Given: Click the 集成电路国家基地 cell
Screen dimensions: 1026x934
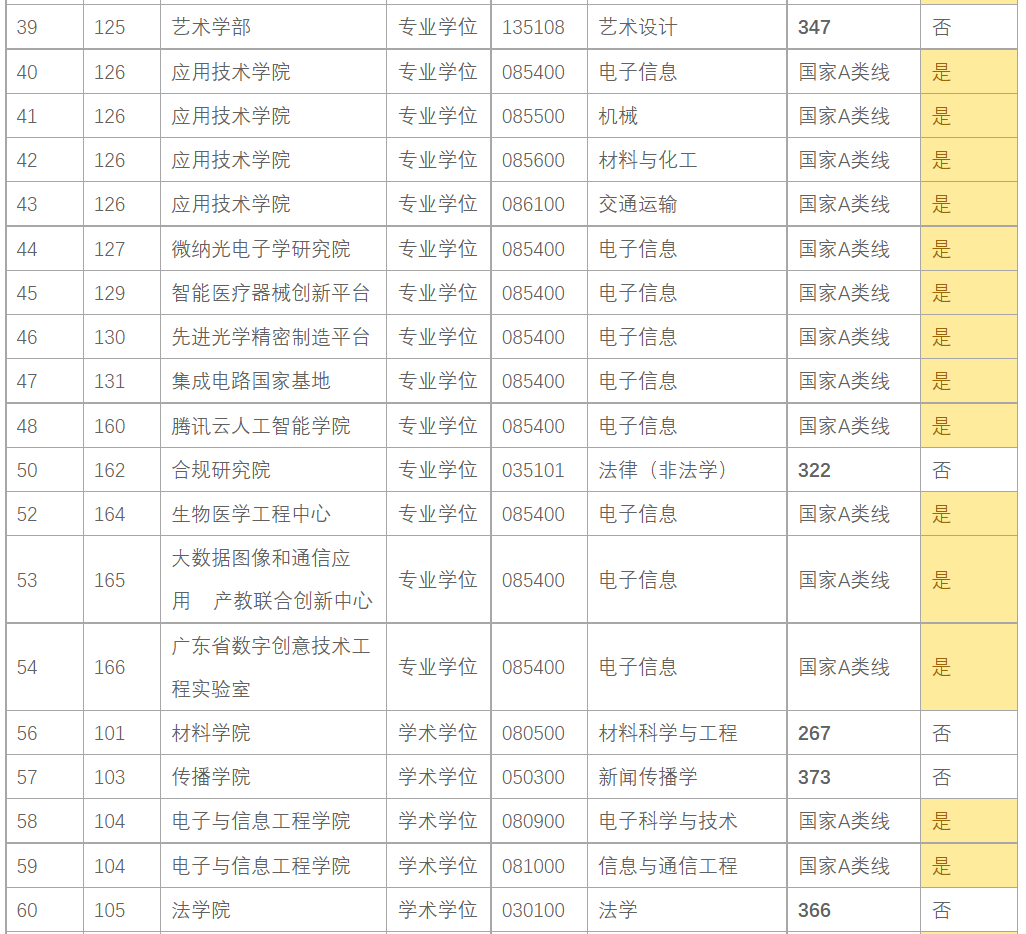Looking at the screenshot, I should pos(251,381).
